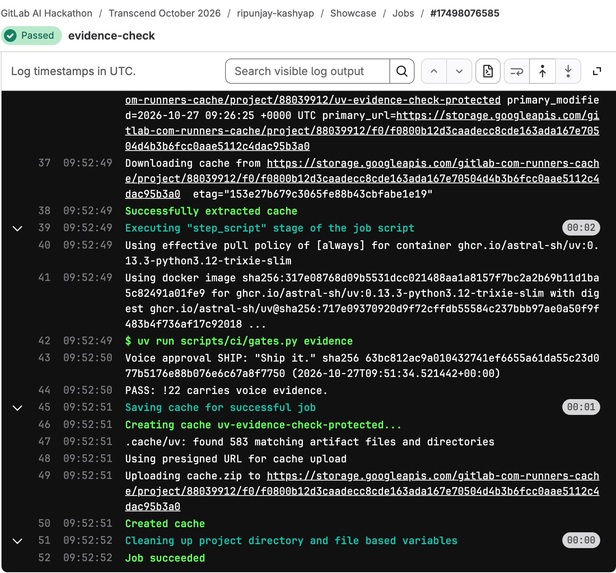Viewport: 616px width, 573px height.
Task: Open Transcend October 2026 breadcrumb
Action: pyautogui.click(x=165, y=13)
